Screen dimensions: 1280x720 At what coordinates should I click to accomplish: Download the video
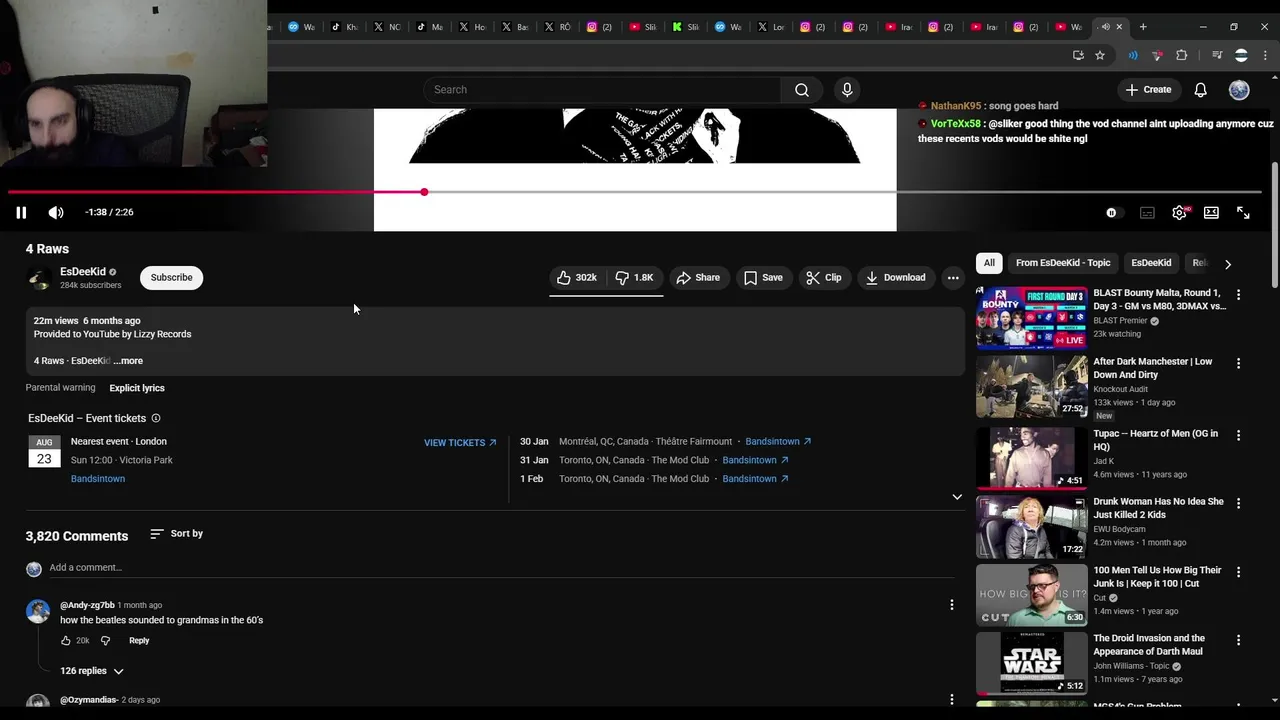(896, 277)
